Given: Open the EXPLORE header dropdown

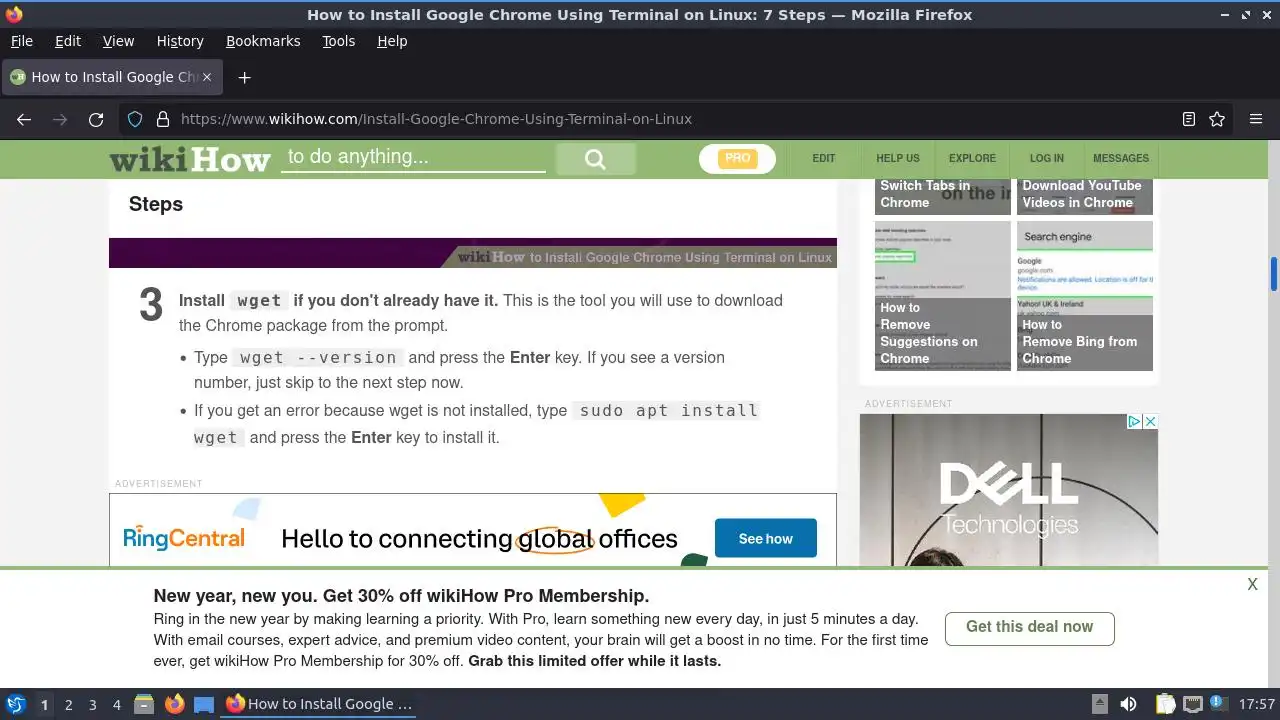Looking at the screenshot, I should pyautogui.click(x=972, y=159).
